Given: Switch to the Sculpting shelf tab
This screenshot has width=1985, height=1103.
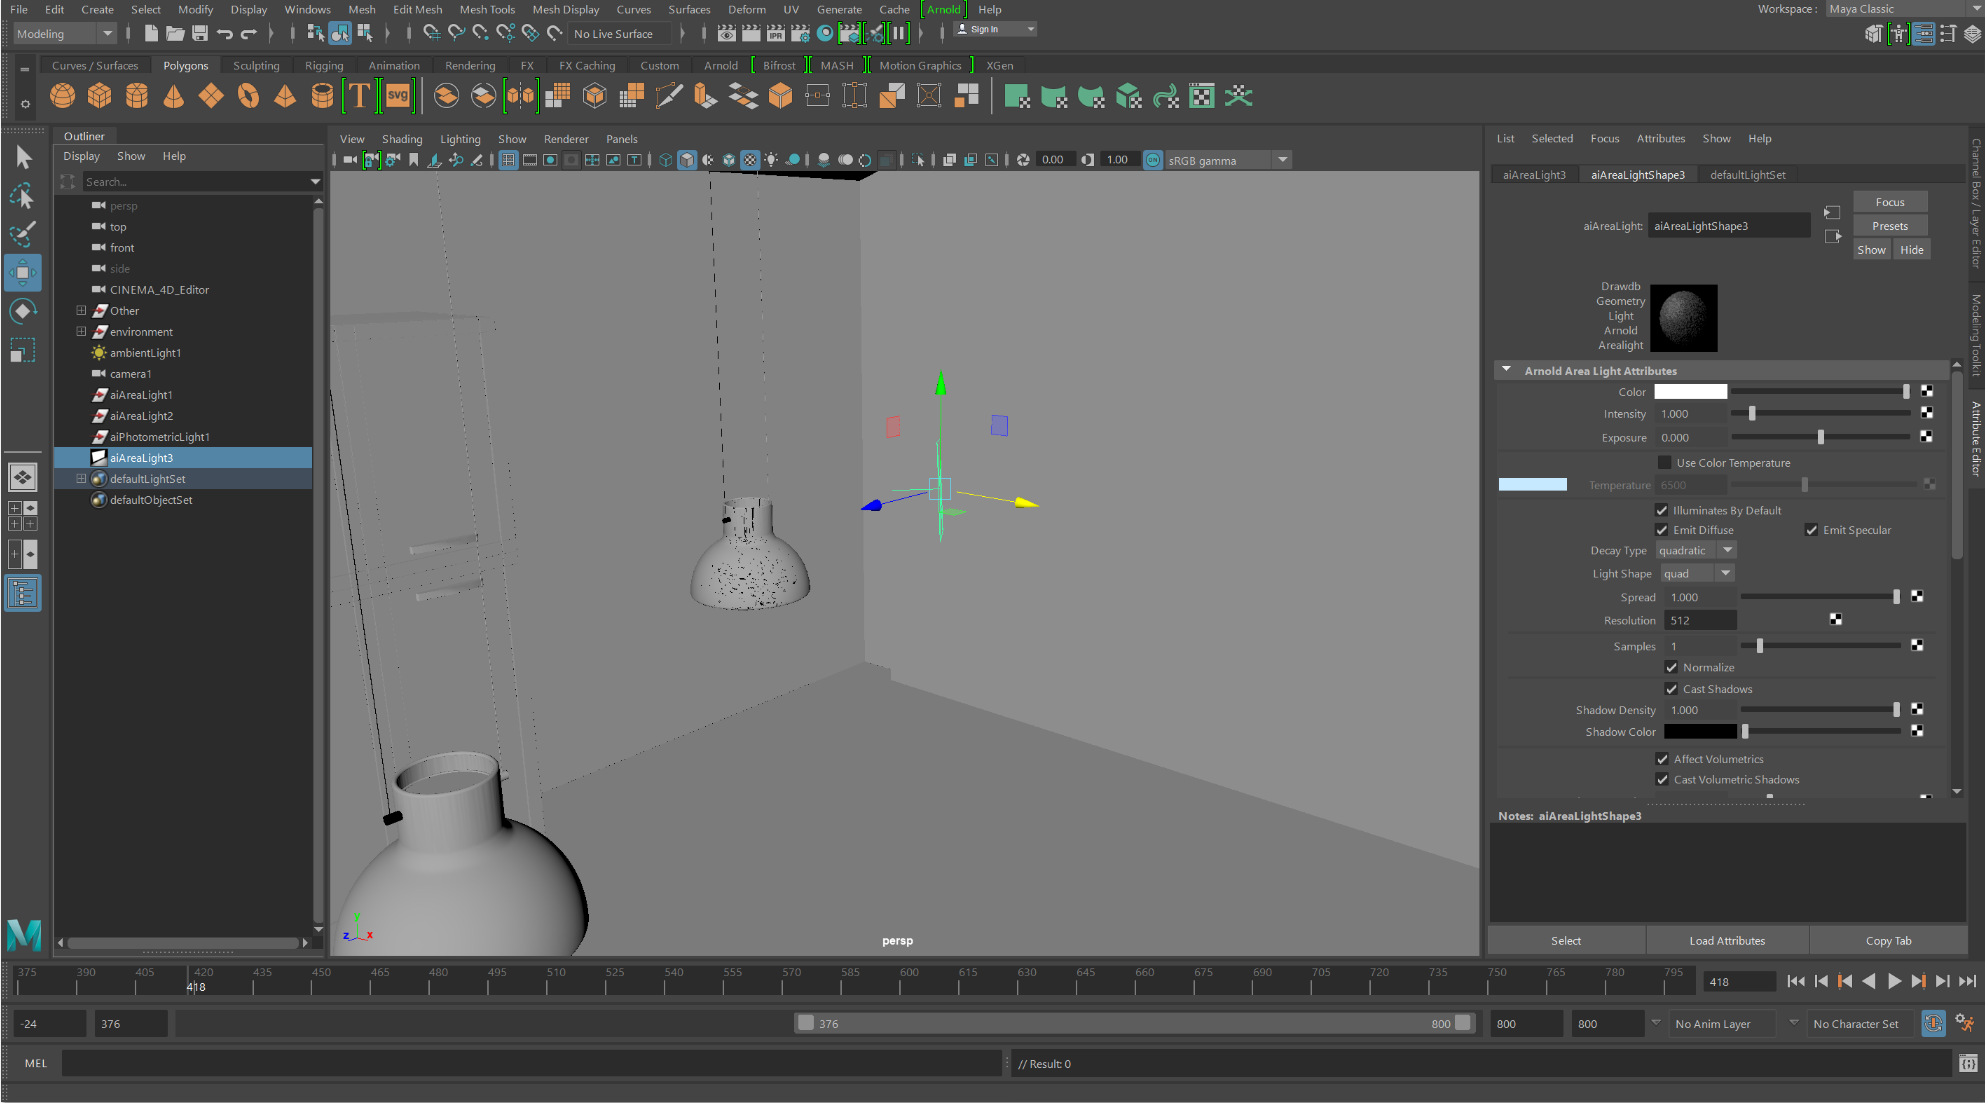Looking at the screenshot, I should (256, 65).
